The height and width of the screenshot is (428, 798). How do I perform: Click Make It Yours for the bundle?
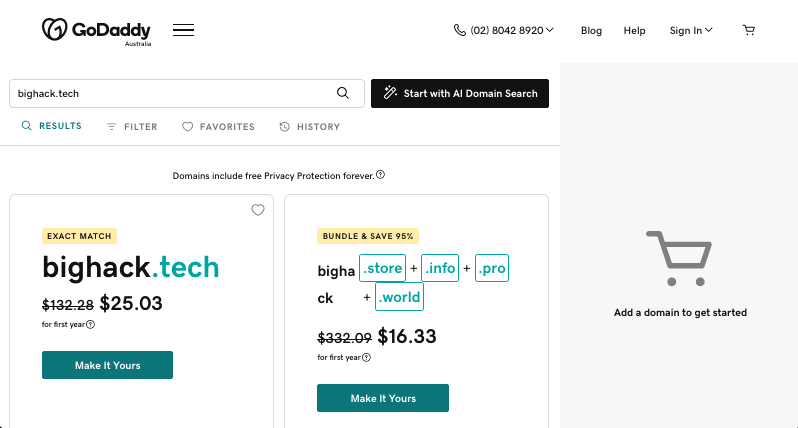pyautogui.click(x=383, y=398)
